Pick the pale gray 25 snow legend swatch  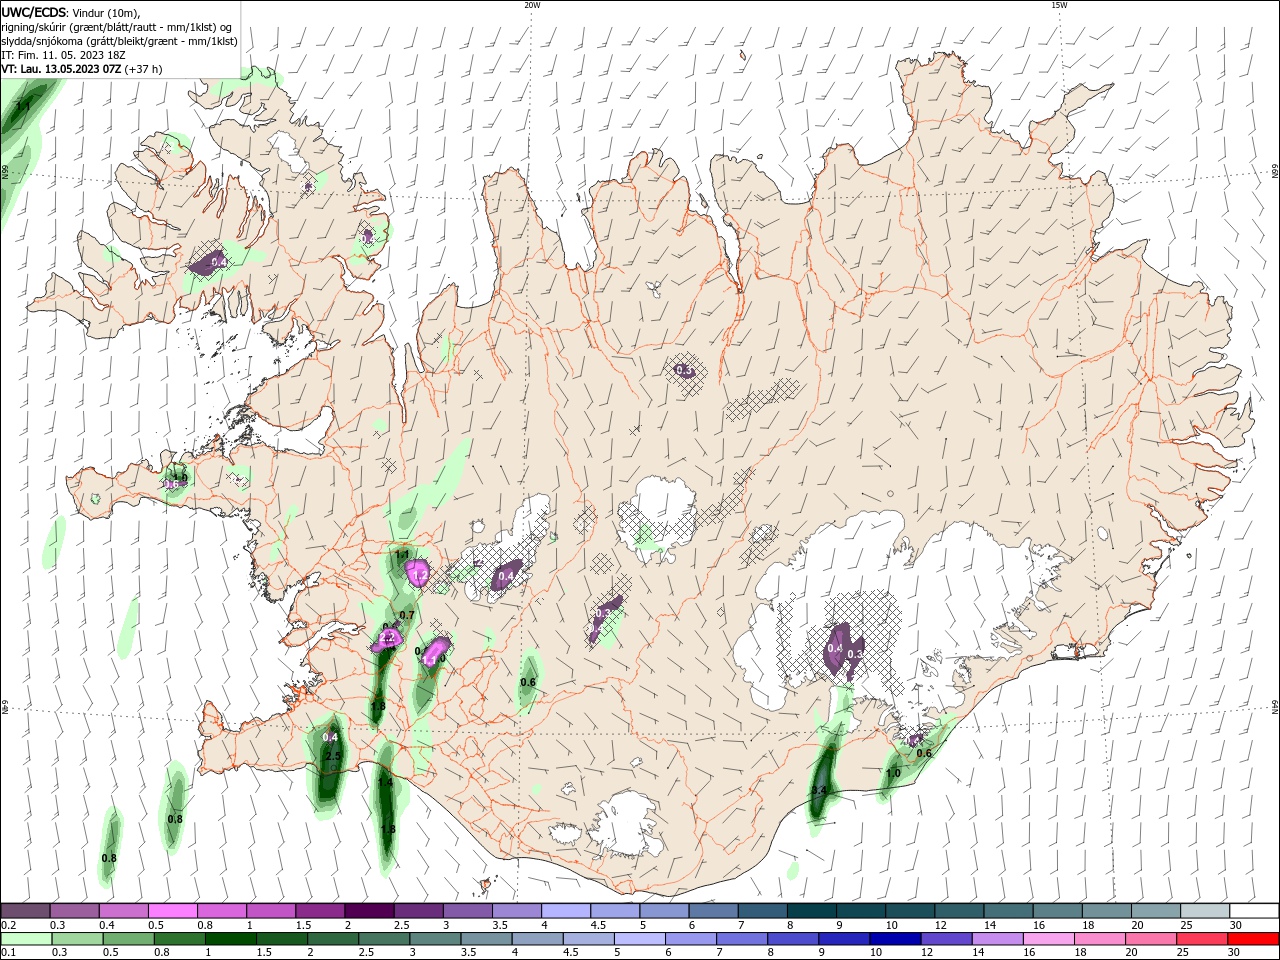point(1204,911)
